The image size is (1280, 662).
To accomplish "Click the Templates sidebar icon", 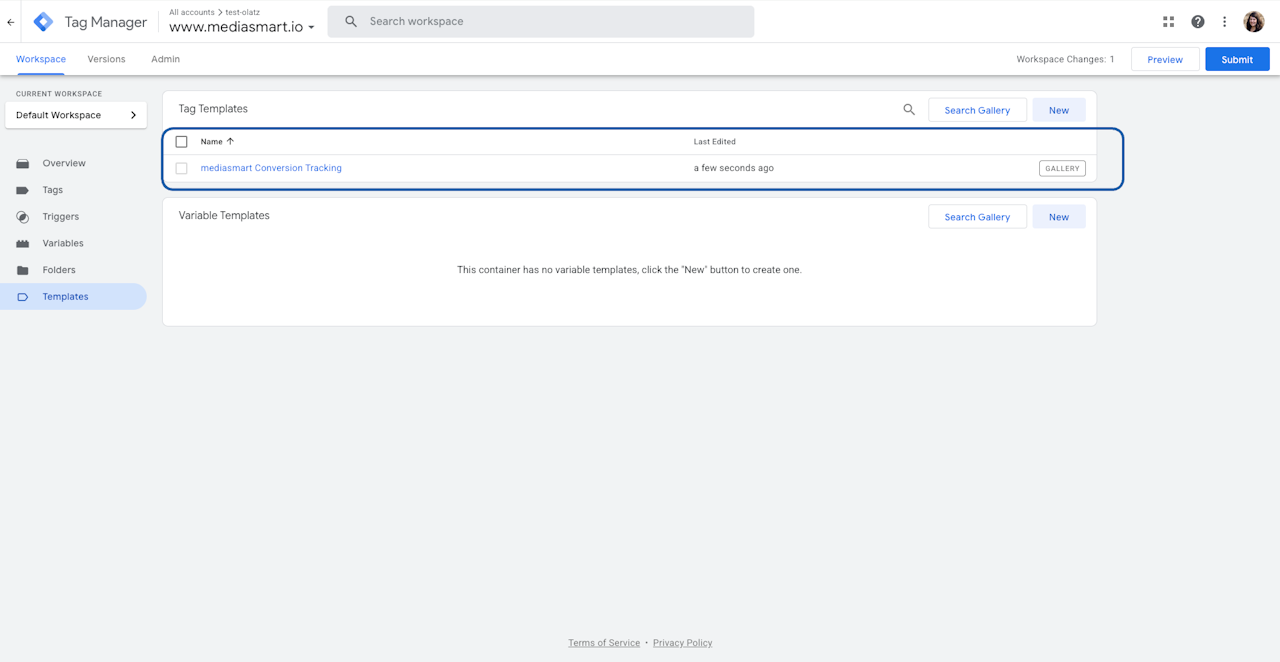I will (23, 297).
